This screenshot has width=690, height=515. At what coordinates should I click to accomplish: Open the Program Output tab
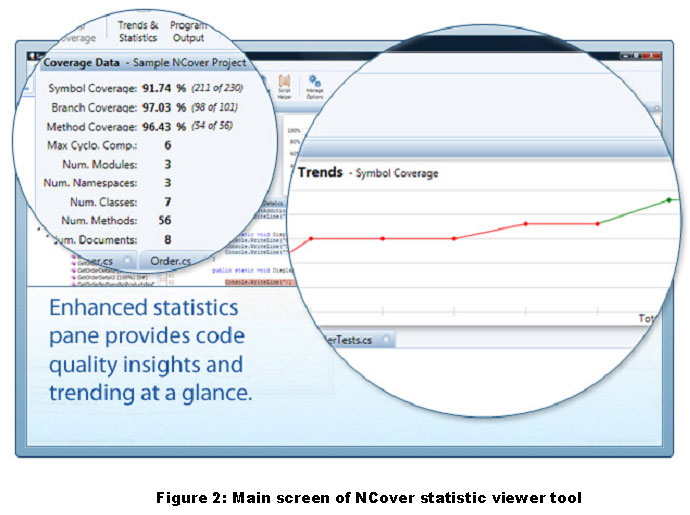coord(188,31)
